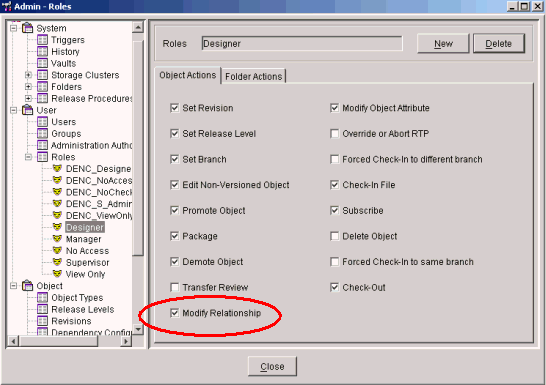Image resolution: width=546 pixels, height=385 pixels.
Task: Click the DENC_ViewOnly role icon
Action: pos(57,215)
